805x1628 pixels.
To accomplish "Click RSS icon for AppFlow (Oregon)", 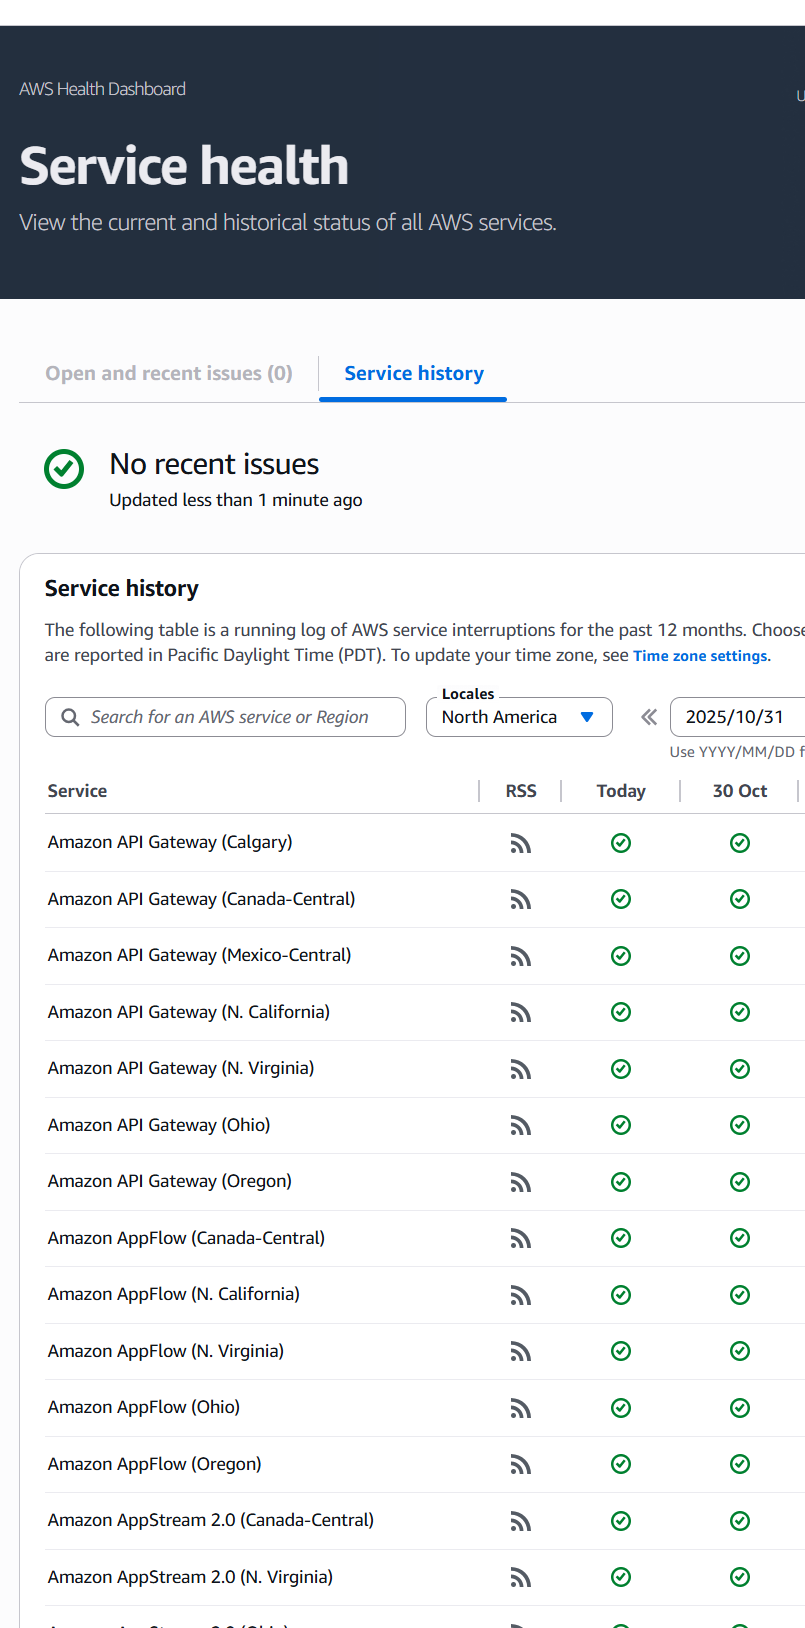I will pos(520,1464).
